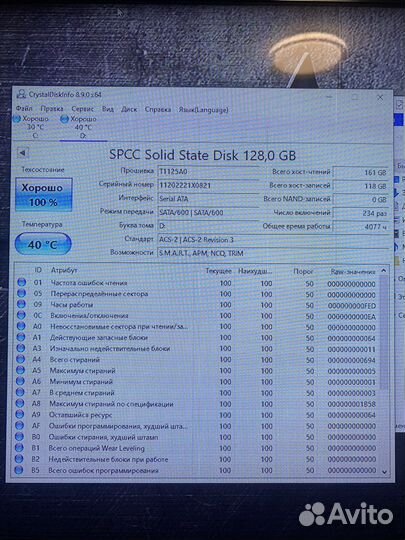
Task: Click status icon of attribute B2
Action: pos(19,459)
